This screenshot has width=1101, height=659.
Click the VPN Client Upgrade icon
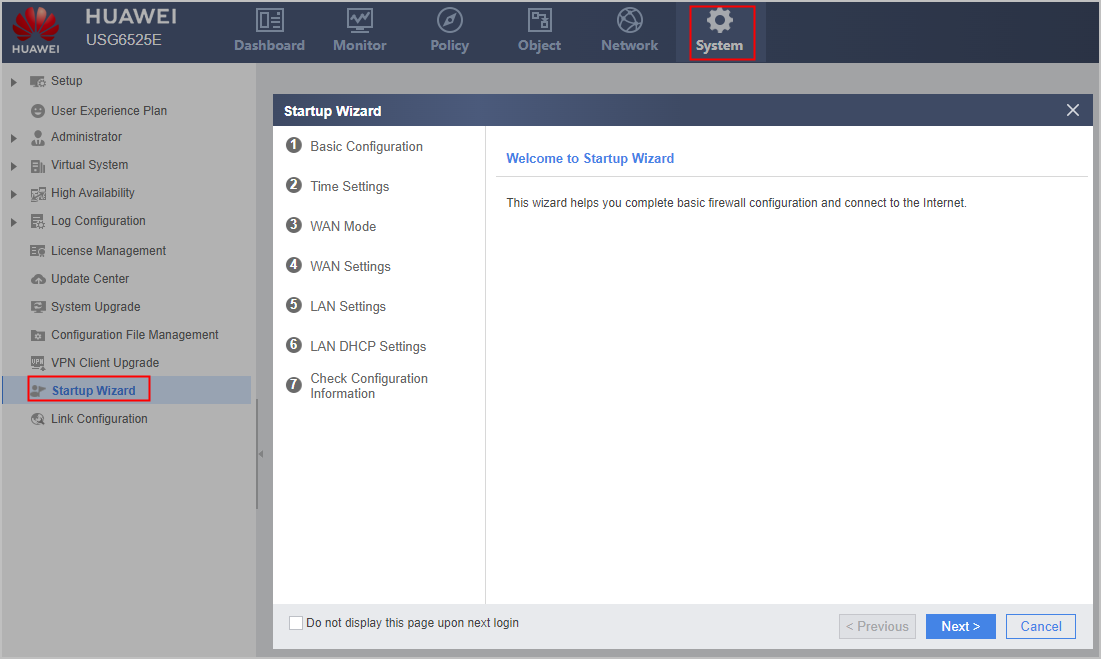click(x=38, y=363)
